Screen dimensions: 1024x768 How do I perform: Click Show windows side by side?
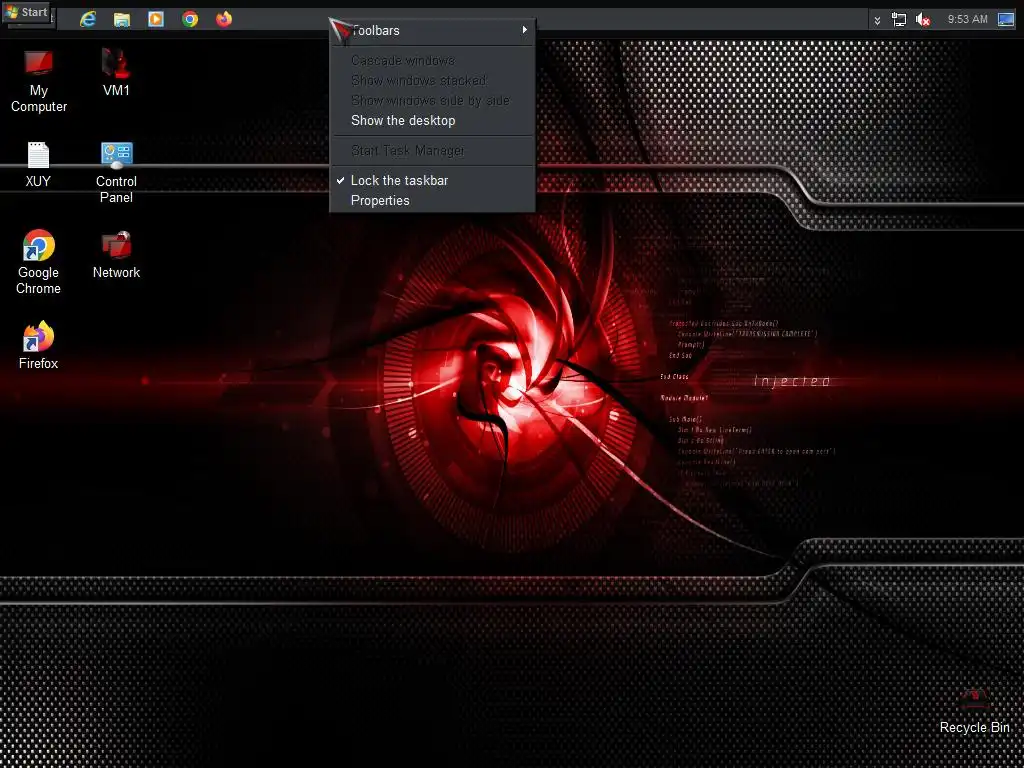click(432, 101)
